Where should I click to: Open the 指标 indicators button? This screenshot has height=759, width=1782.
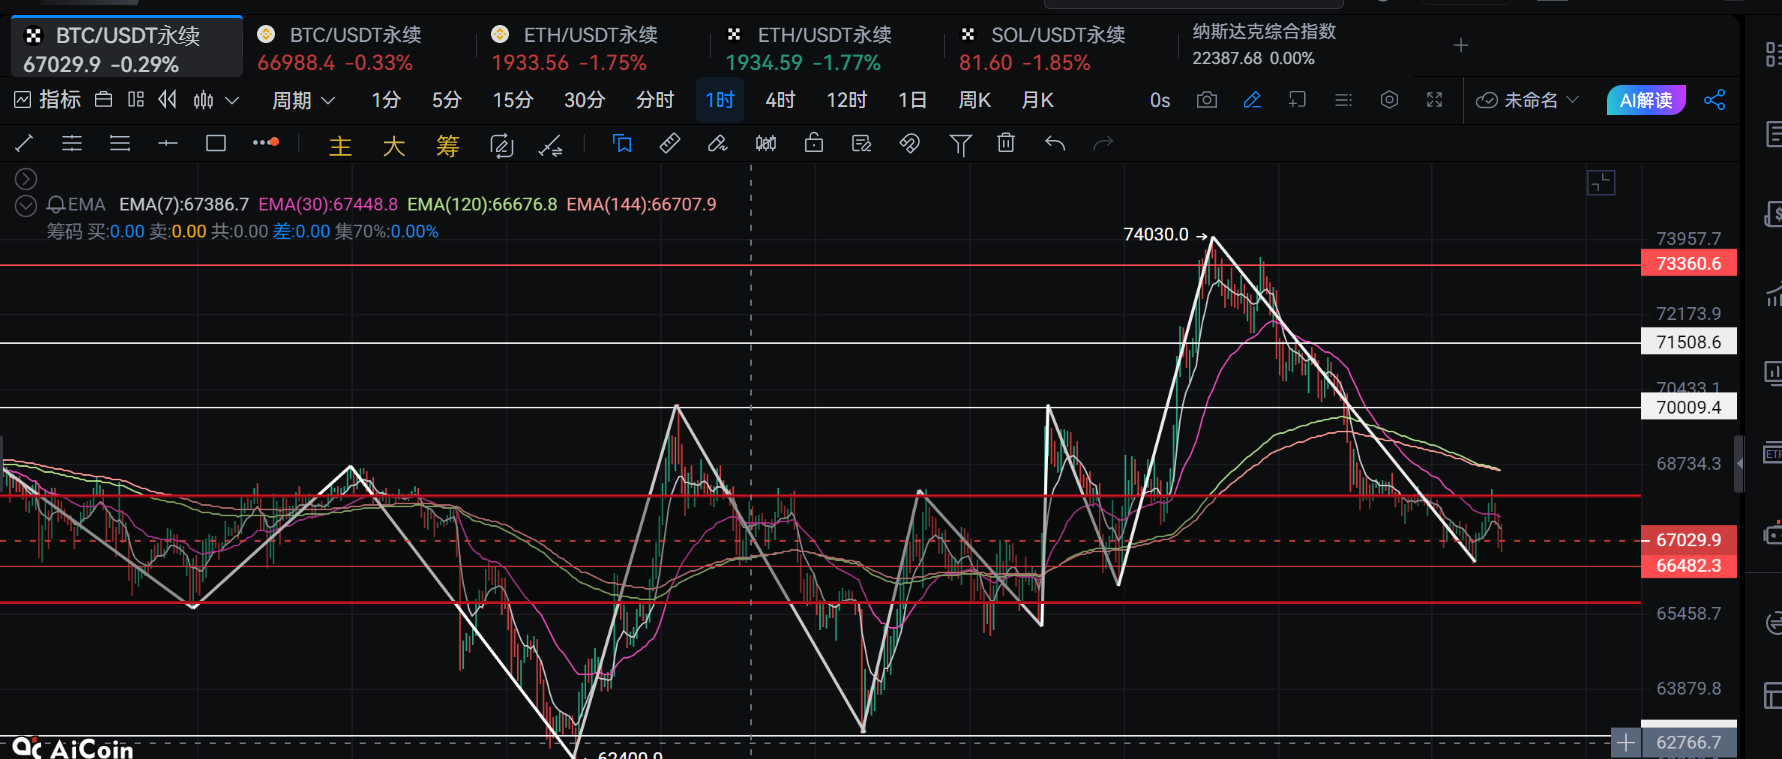[x=48, y=100]
